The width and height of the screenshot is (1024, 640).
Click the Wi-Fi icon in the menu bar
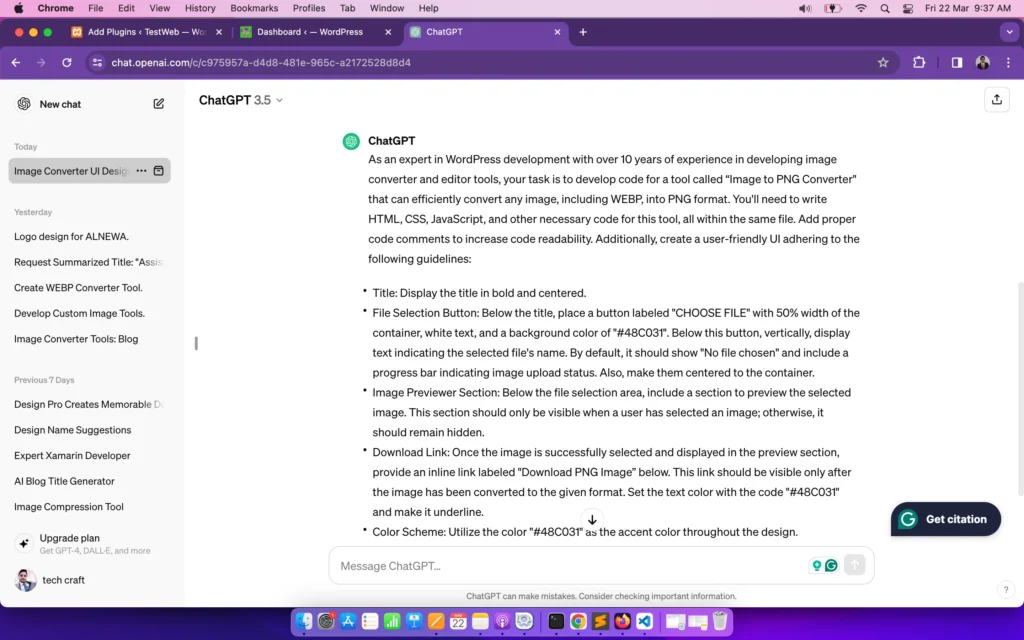coord(861,8)
